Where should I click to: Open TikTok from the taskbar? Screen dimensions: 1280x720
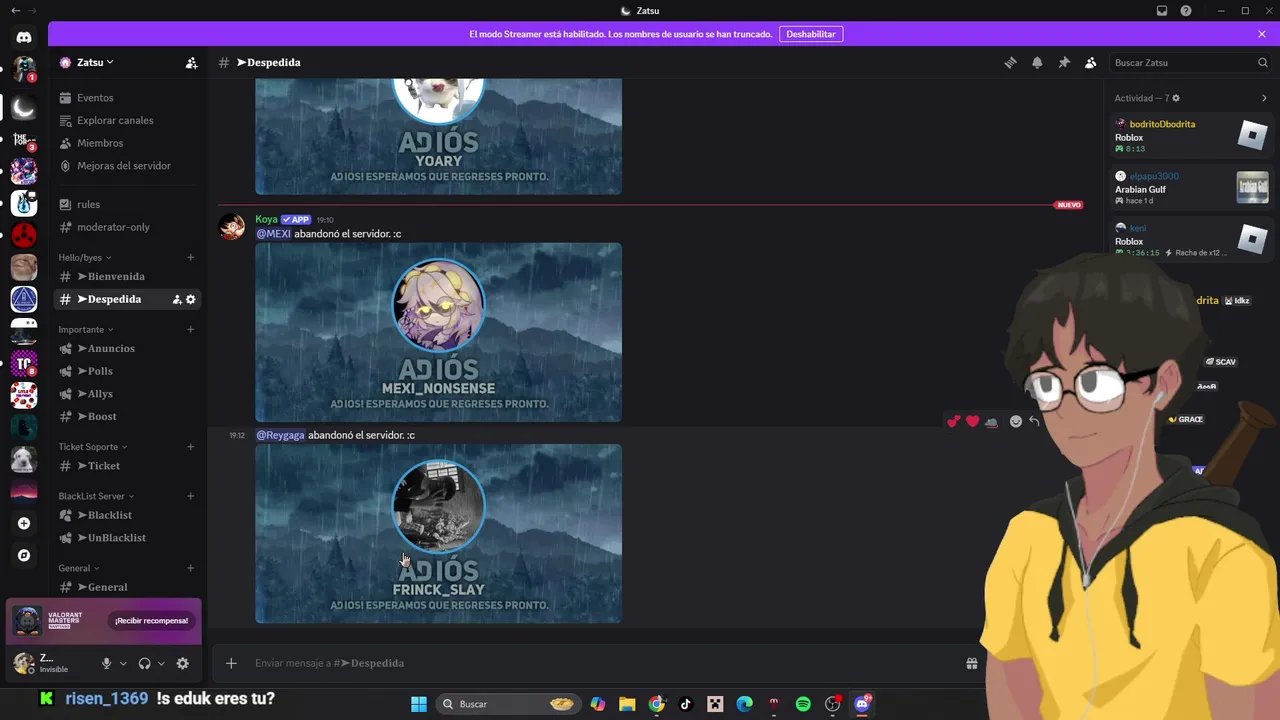pos(685,704)
